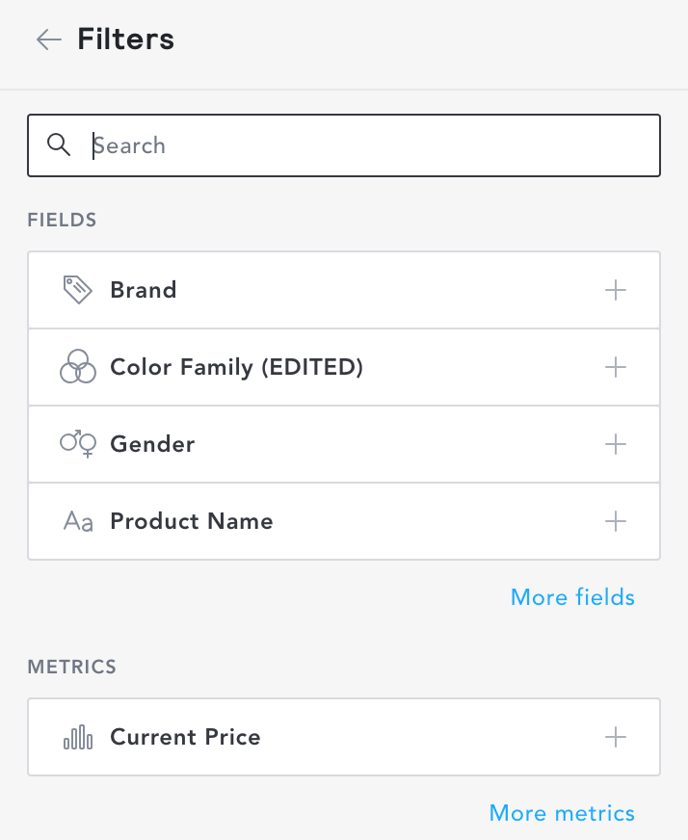Click the Color Family overlapping circles icon

[x=78, y=366]
